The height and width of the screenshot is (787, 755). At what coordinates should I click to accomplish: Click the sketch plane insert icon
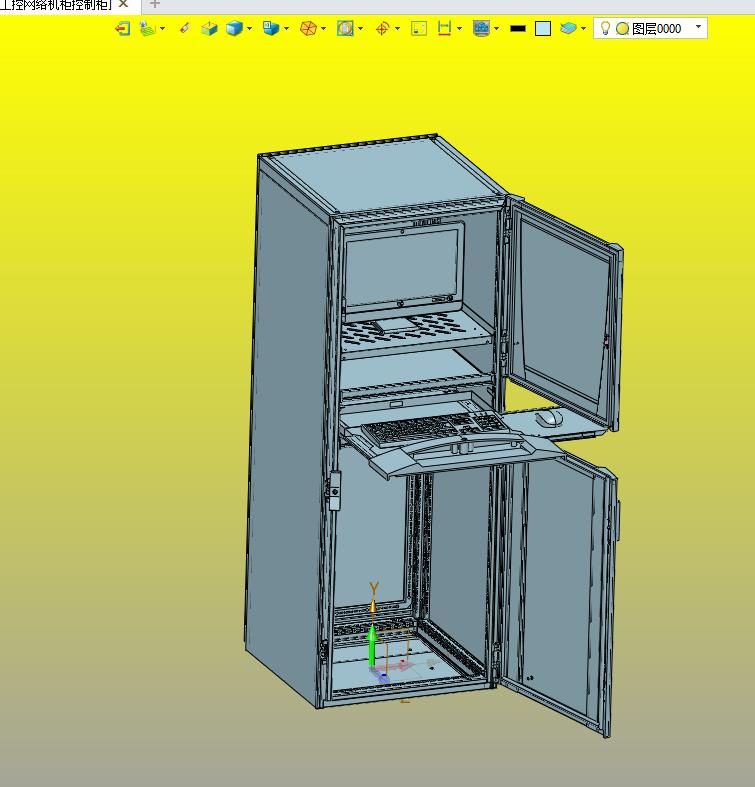click(x=147, y=28)
